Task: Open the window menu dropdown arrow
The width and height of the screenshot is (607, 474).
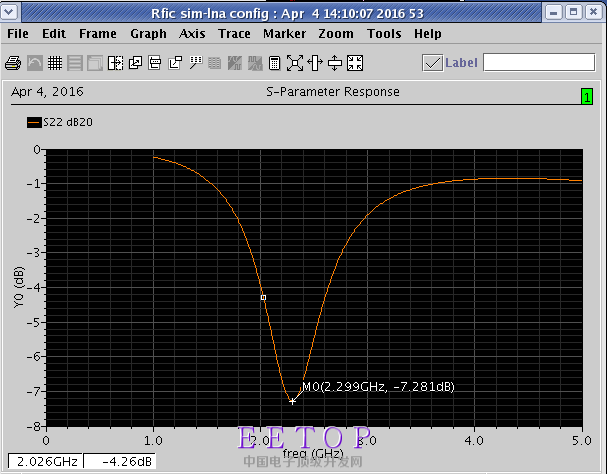Action: click(9, 12)
